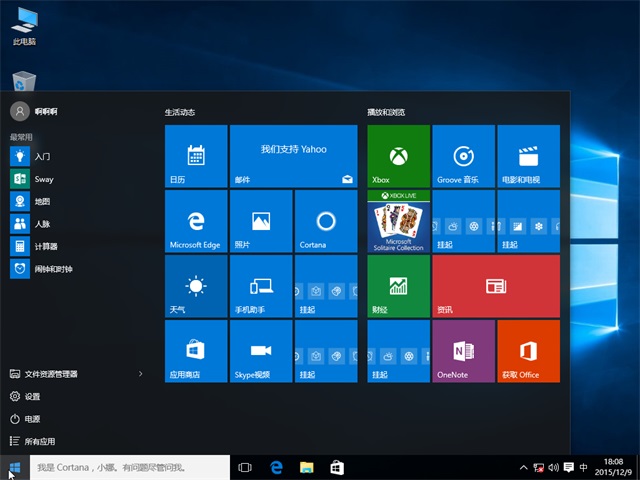Show hidden system tray icons
Viewport: 640px width, 480px height.
pos(524,467)
